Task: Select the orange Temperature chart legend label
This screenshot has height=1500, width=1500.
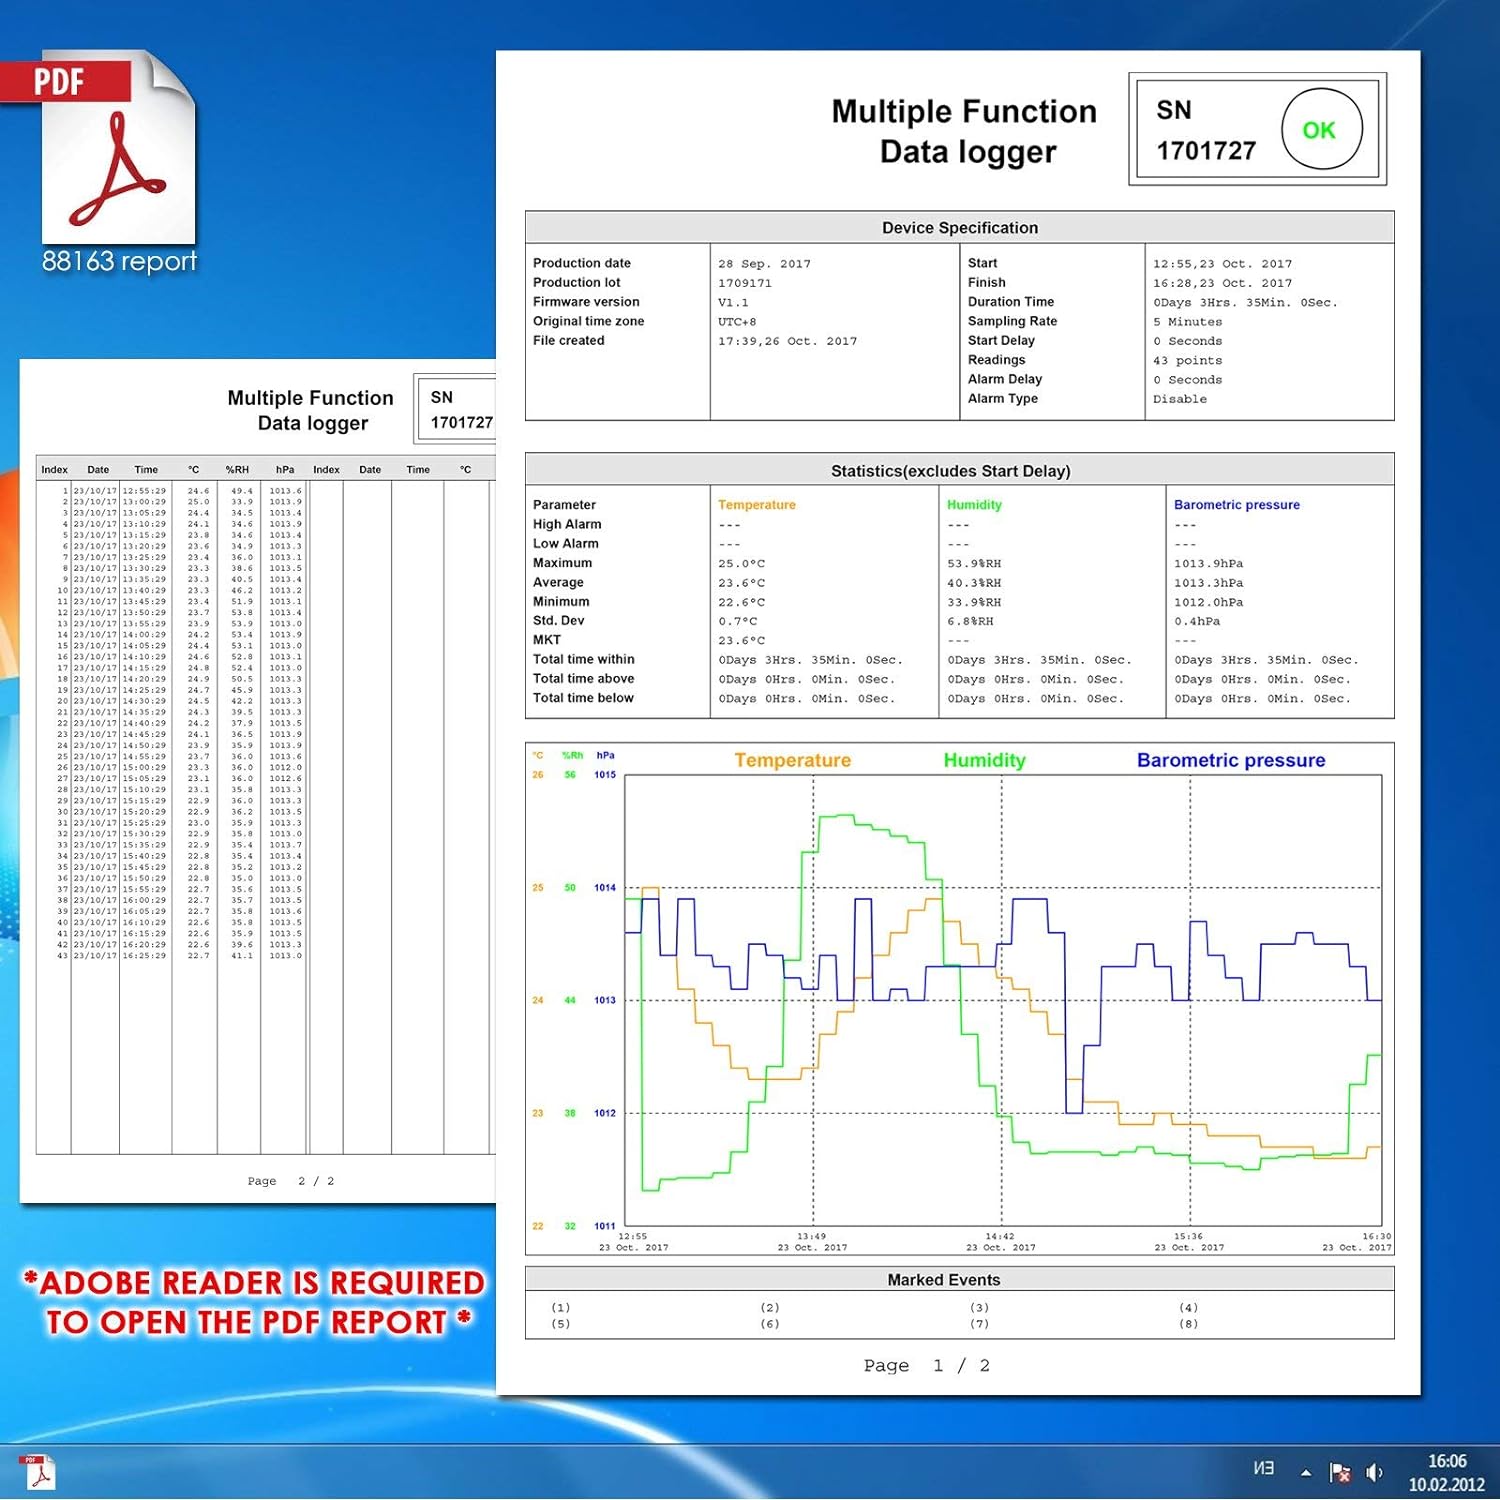Action: [x=792, y=760]
